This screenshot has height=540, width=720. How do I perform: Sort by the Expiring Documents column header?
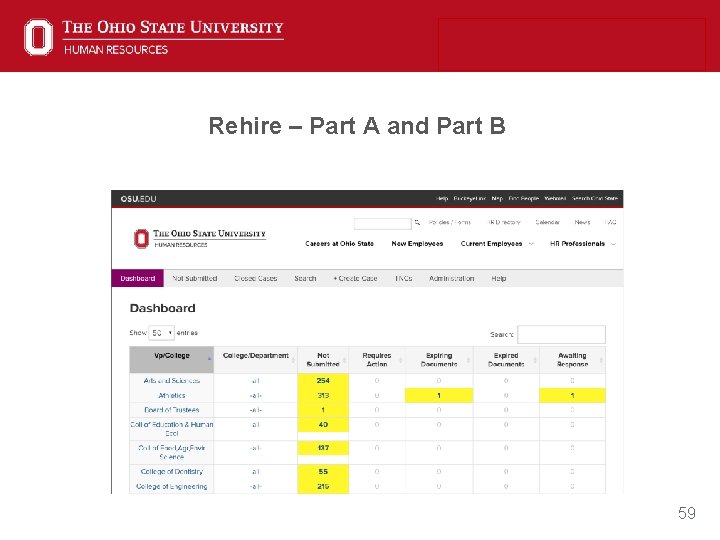(x=439, y=360)
